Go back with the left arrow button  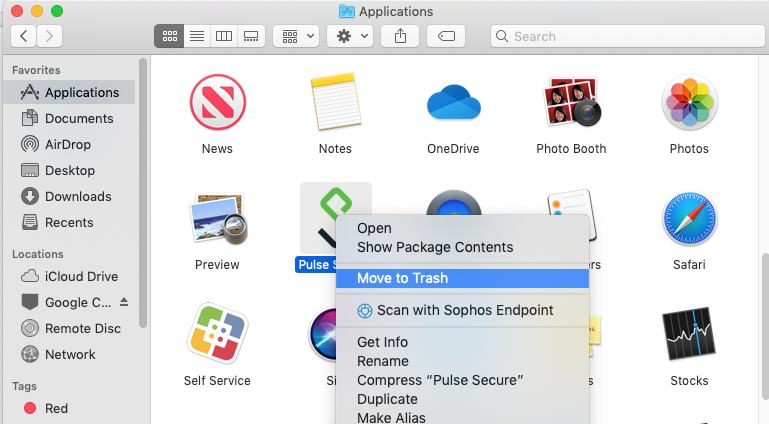(24, 36)
